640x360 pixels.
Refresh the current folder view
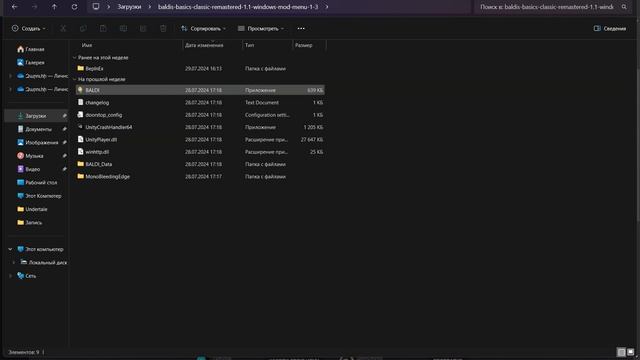(74, 7)
